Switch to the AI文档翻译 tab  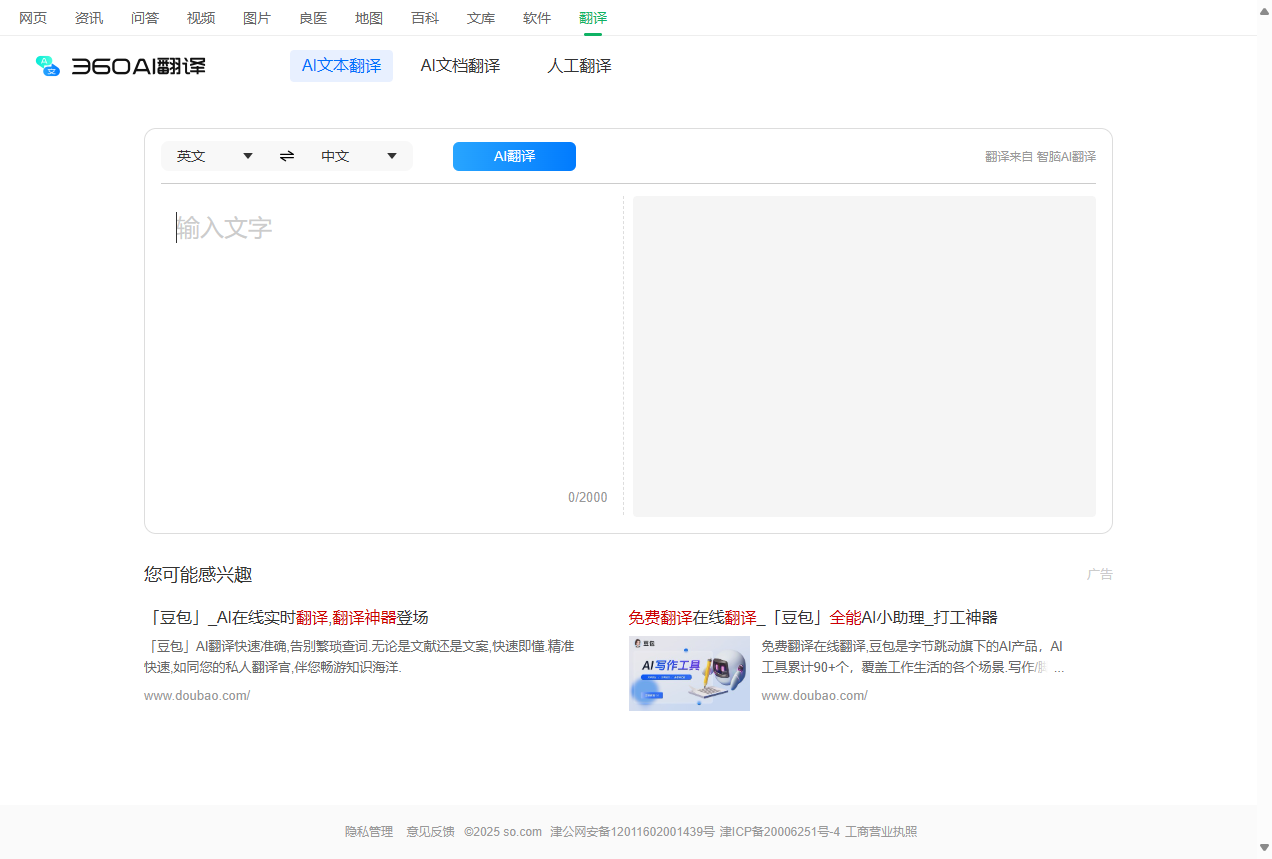pyautogui.click(x=460, y=65)
